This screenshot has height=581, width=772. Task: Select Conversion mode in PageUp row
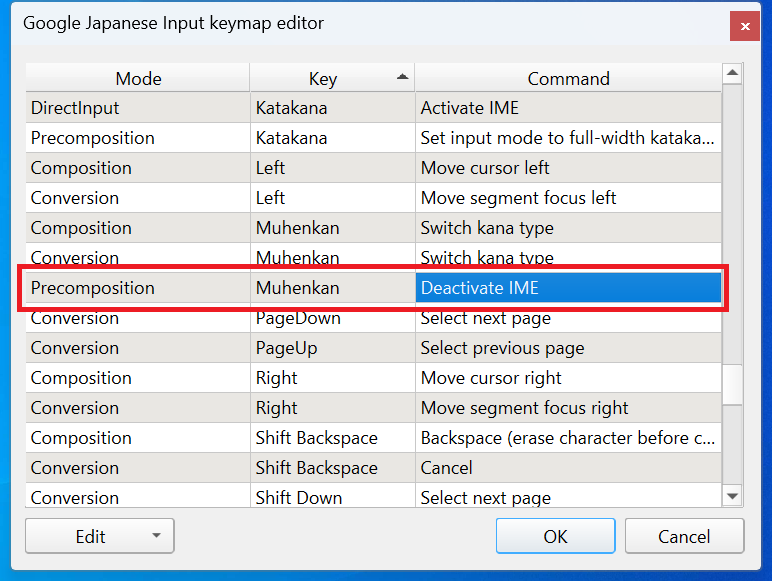click(138, 348)
